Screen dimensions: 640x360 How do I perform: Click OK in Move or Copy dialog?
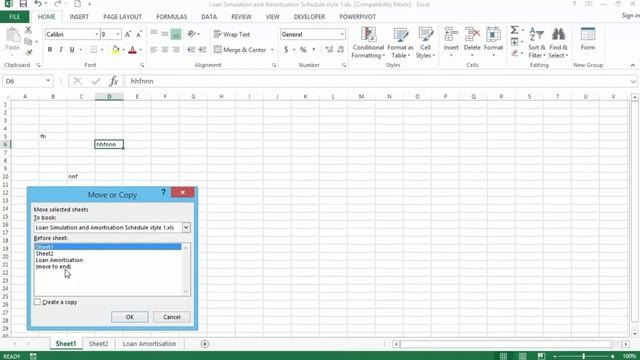tap(130, 317)
